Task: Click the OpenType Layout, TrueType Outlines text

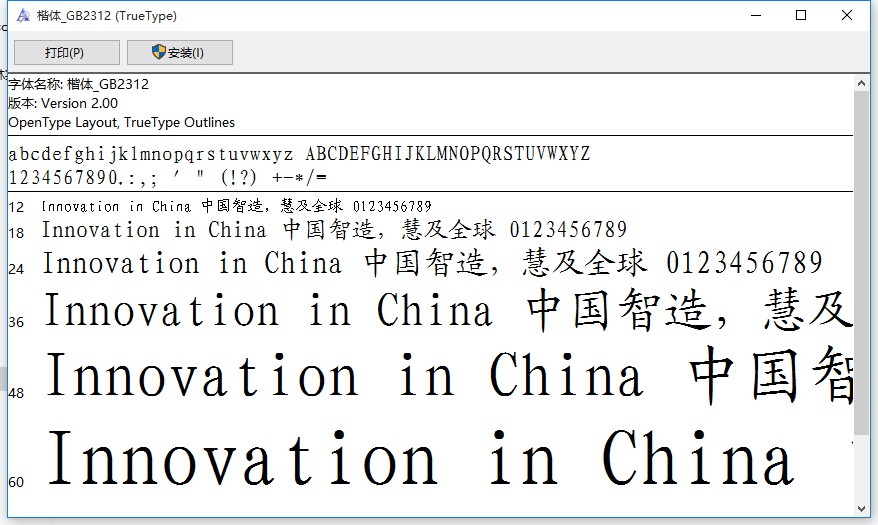Action: click(122, 123)
